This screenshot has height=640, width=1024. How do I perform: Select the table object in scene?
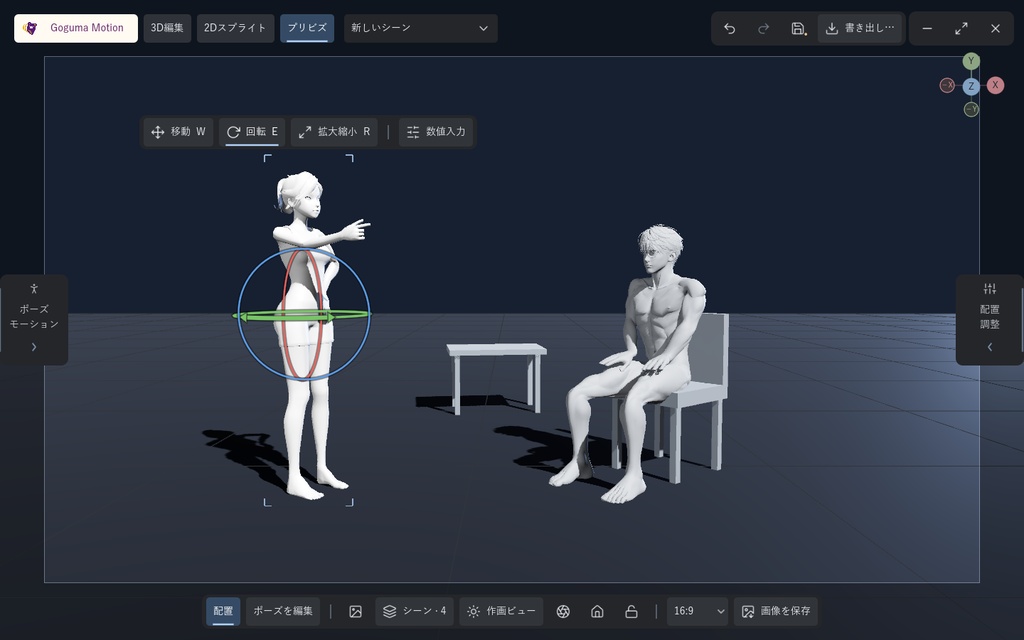(496, 351)
